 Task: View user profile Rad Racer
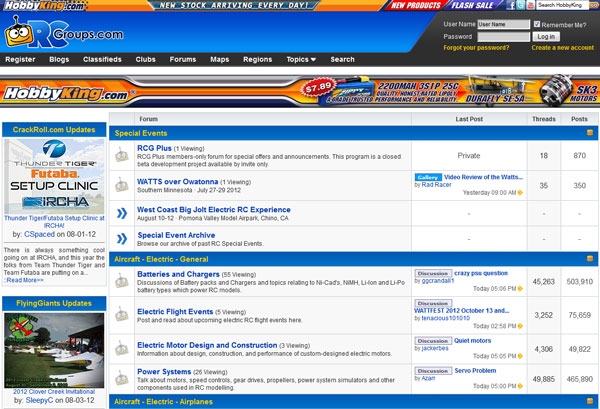(x=436, y=184)
